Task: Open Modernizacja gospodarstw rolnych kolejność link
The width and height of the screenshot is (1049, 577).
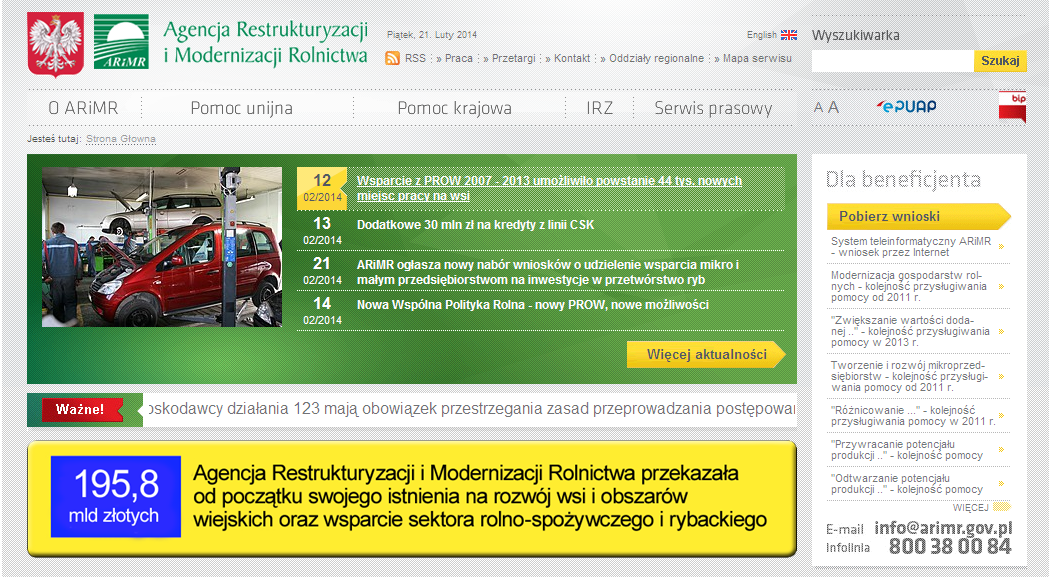Action: [x=909, y=286]
